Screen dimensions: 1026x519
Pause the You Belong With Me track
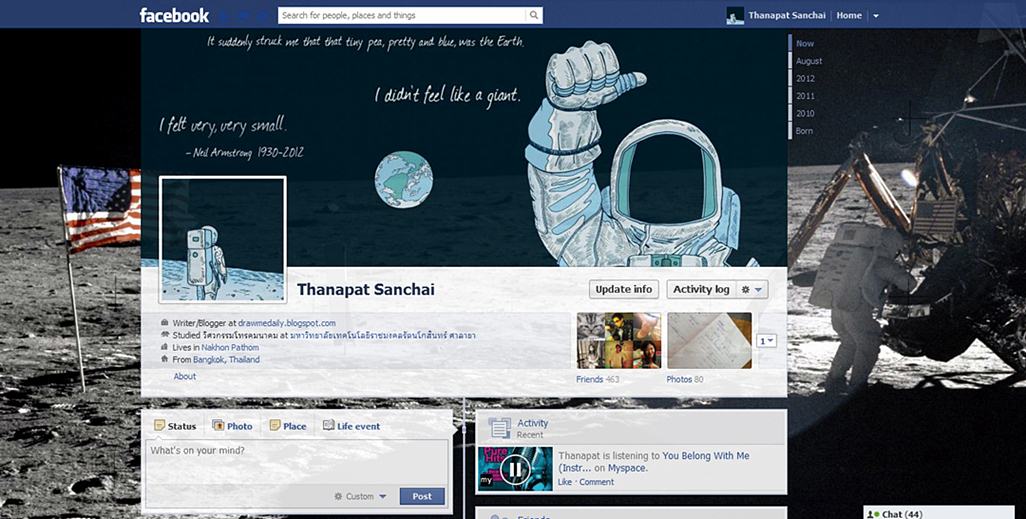click(515, 469)
